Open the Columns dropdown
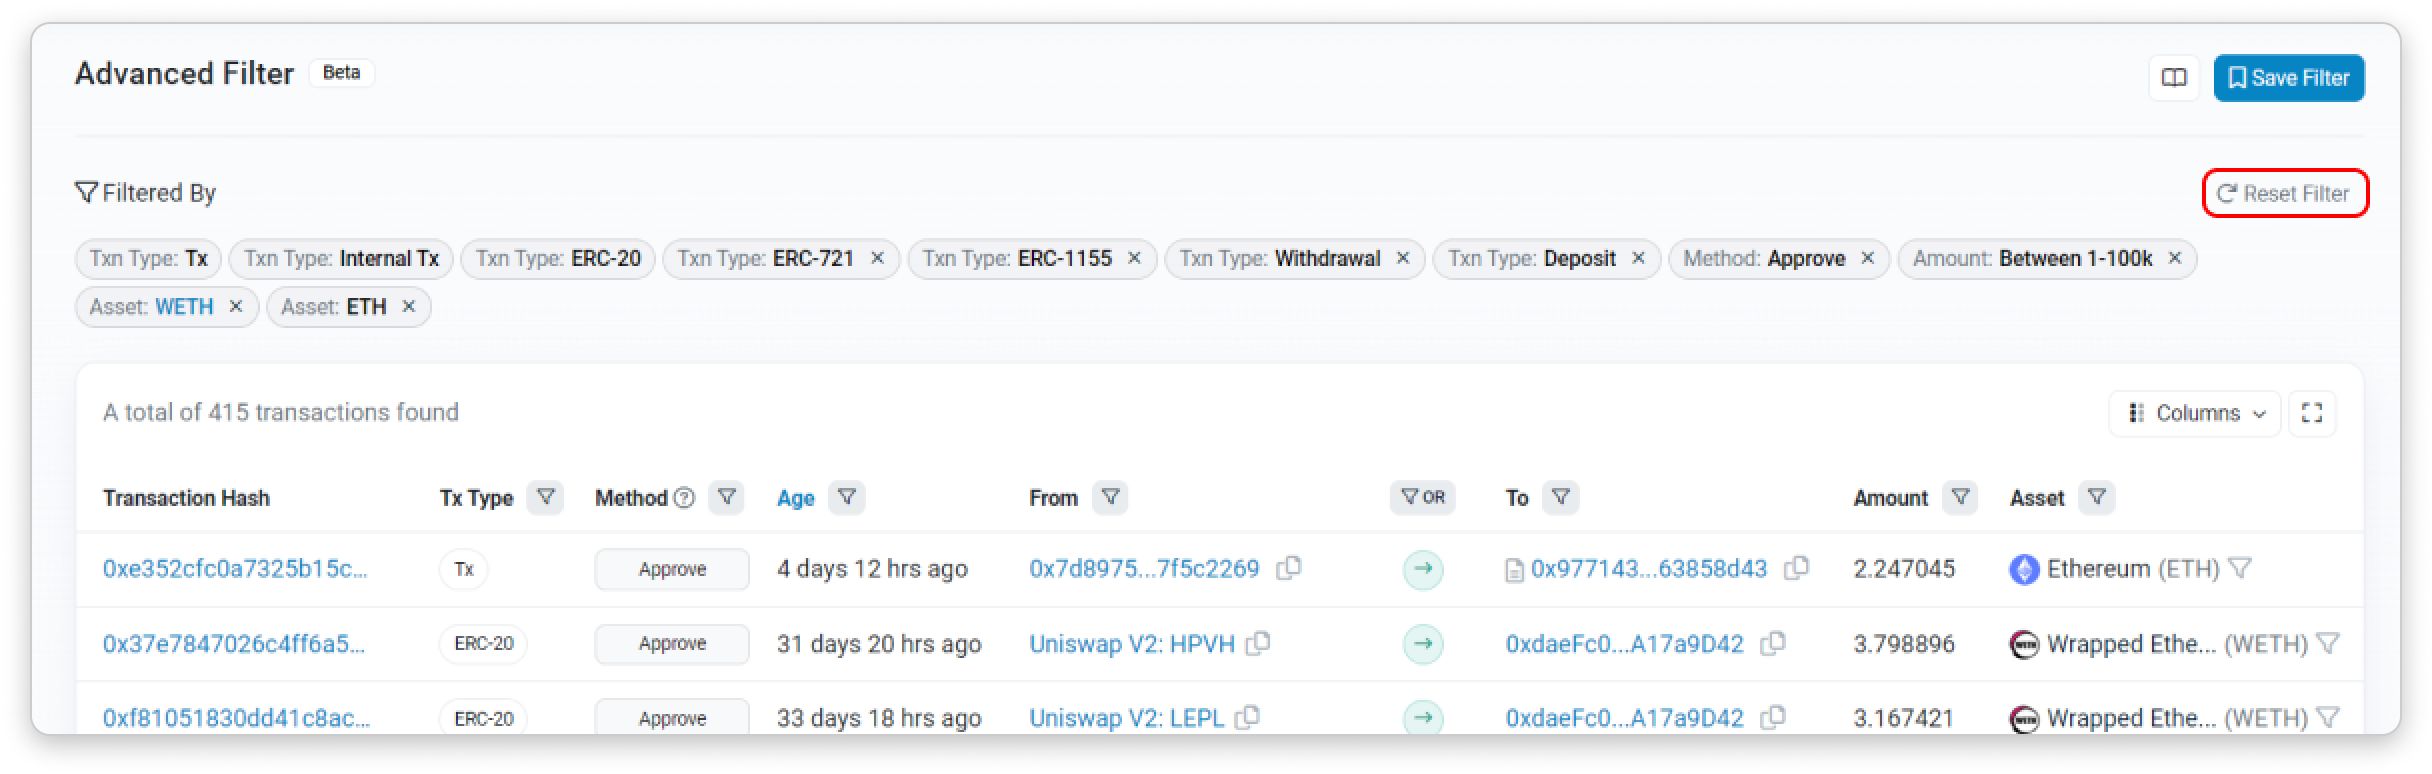The width and height of the screenshot is (2432, 774). coord(2195,413)
